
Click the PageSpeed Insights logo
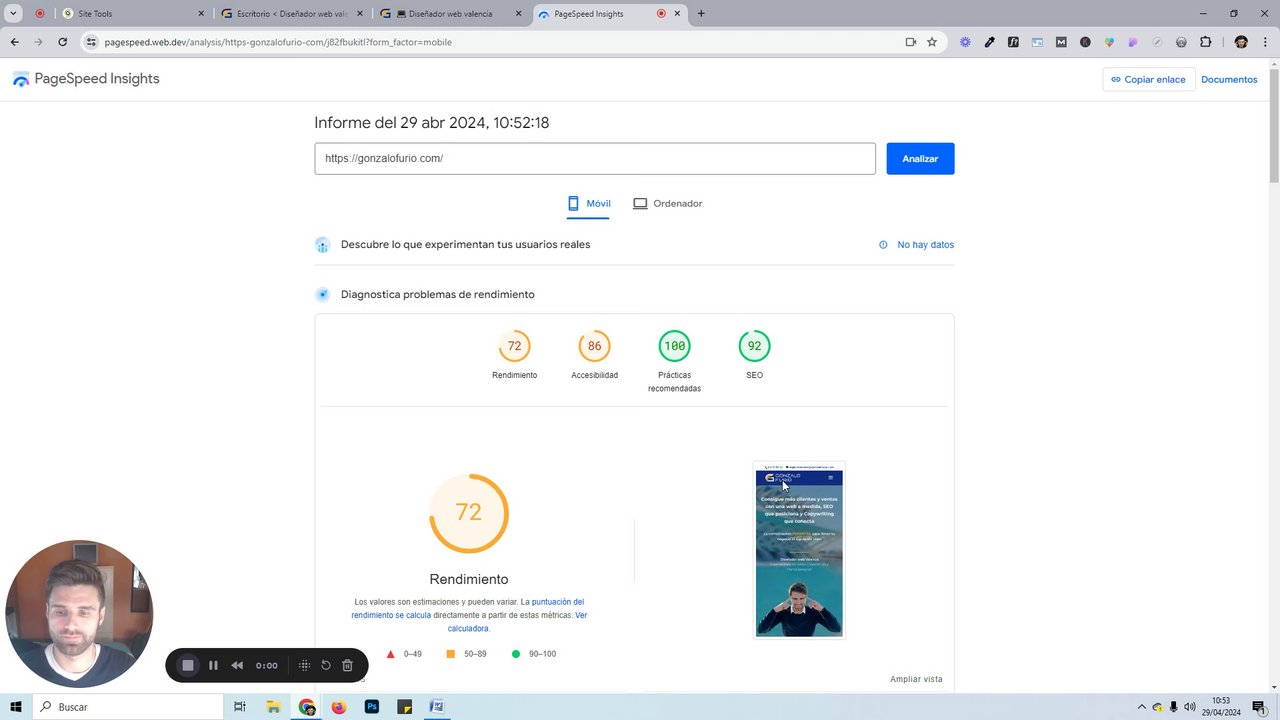coord(86,79)
